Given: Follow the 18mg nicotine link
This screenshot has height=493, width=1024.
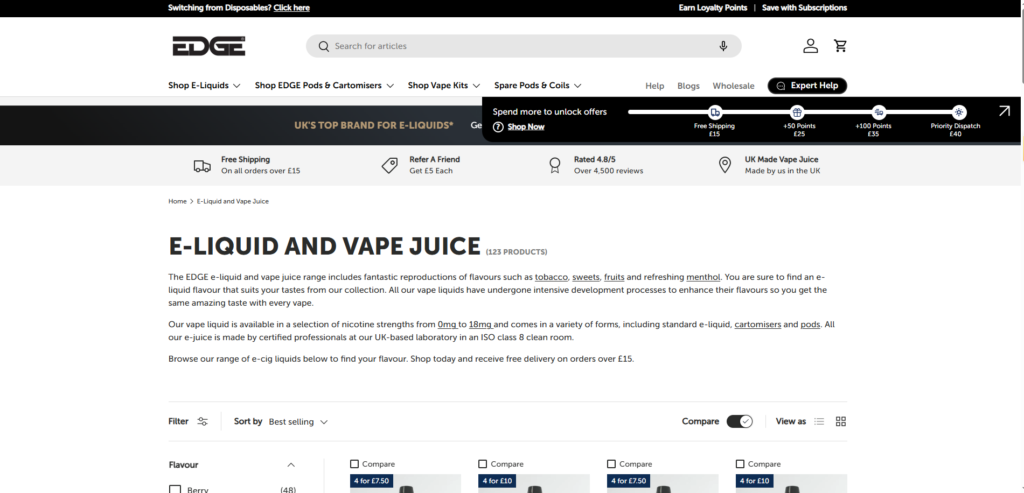Looking at the screenshot, I should pos(481,324).
